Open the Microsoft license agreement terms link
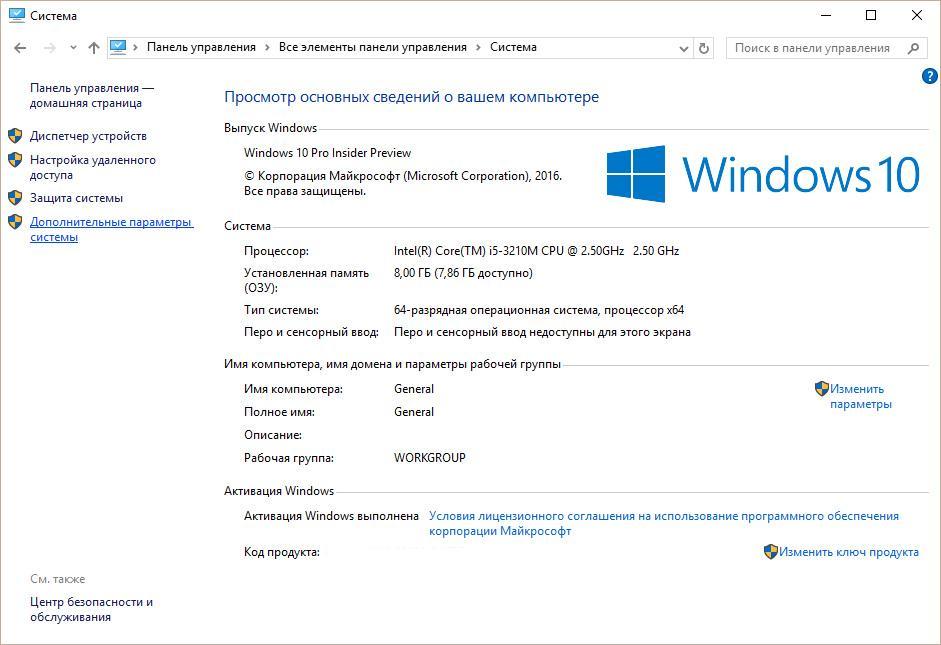This screenshot has width=941, height=645. (x=664, y=523)
